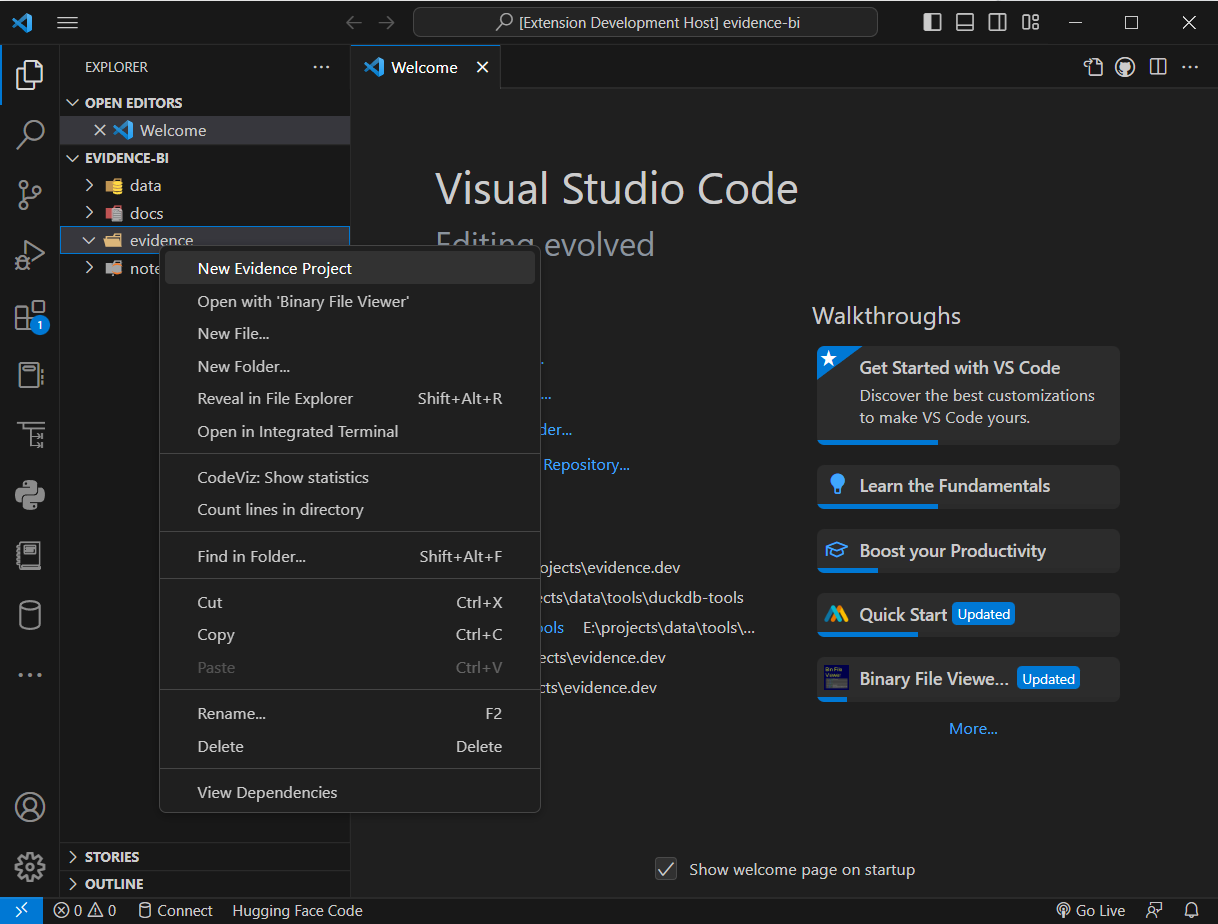Click the GitHub icon in the editor toolbar
The height and width of the screenshot is (924, 1218).
tap(1125, 66)
